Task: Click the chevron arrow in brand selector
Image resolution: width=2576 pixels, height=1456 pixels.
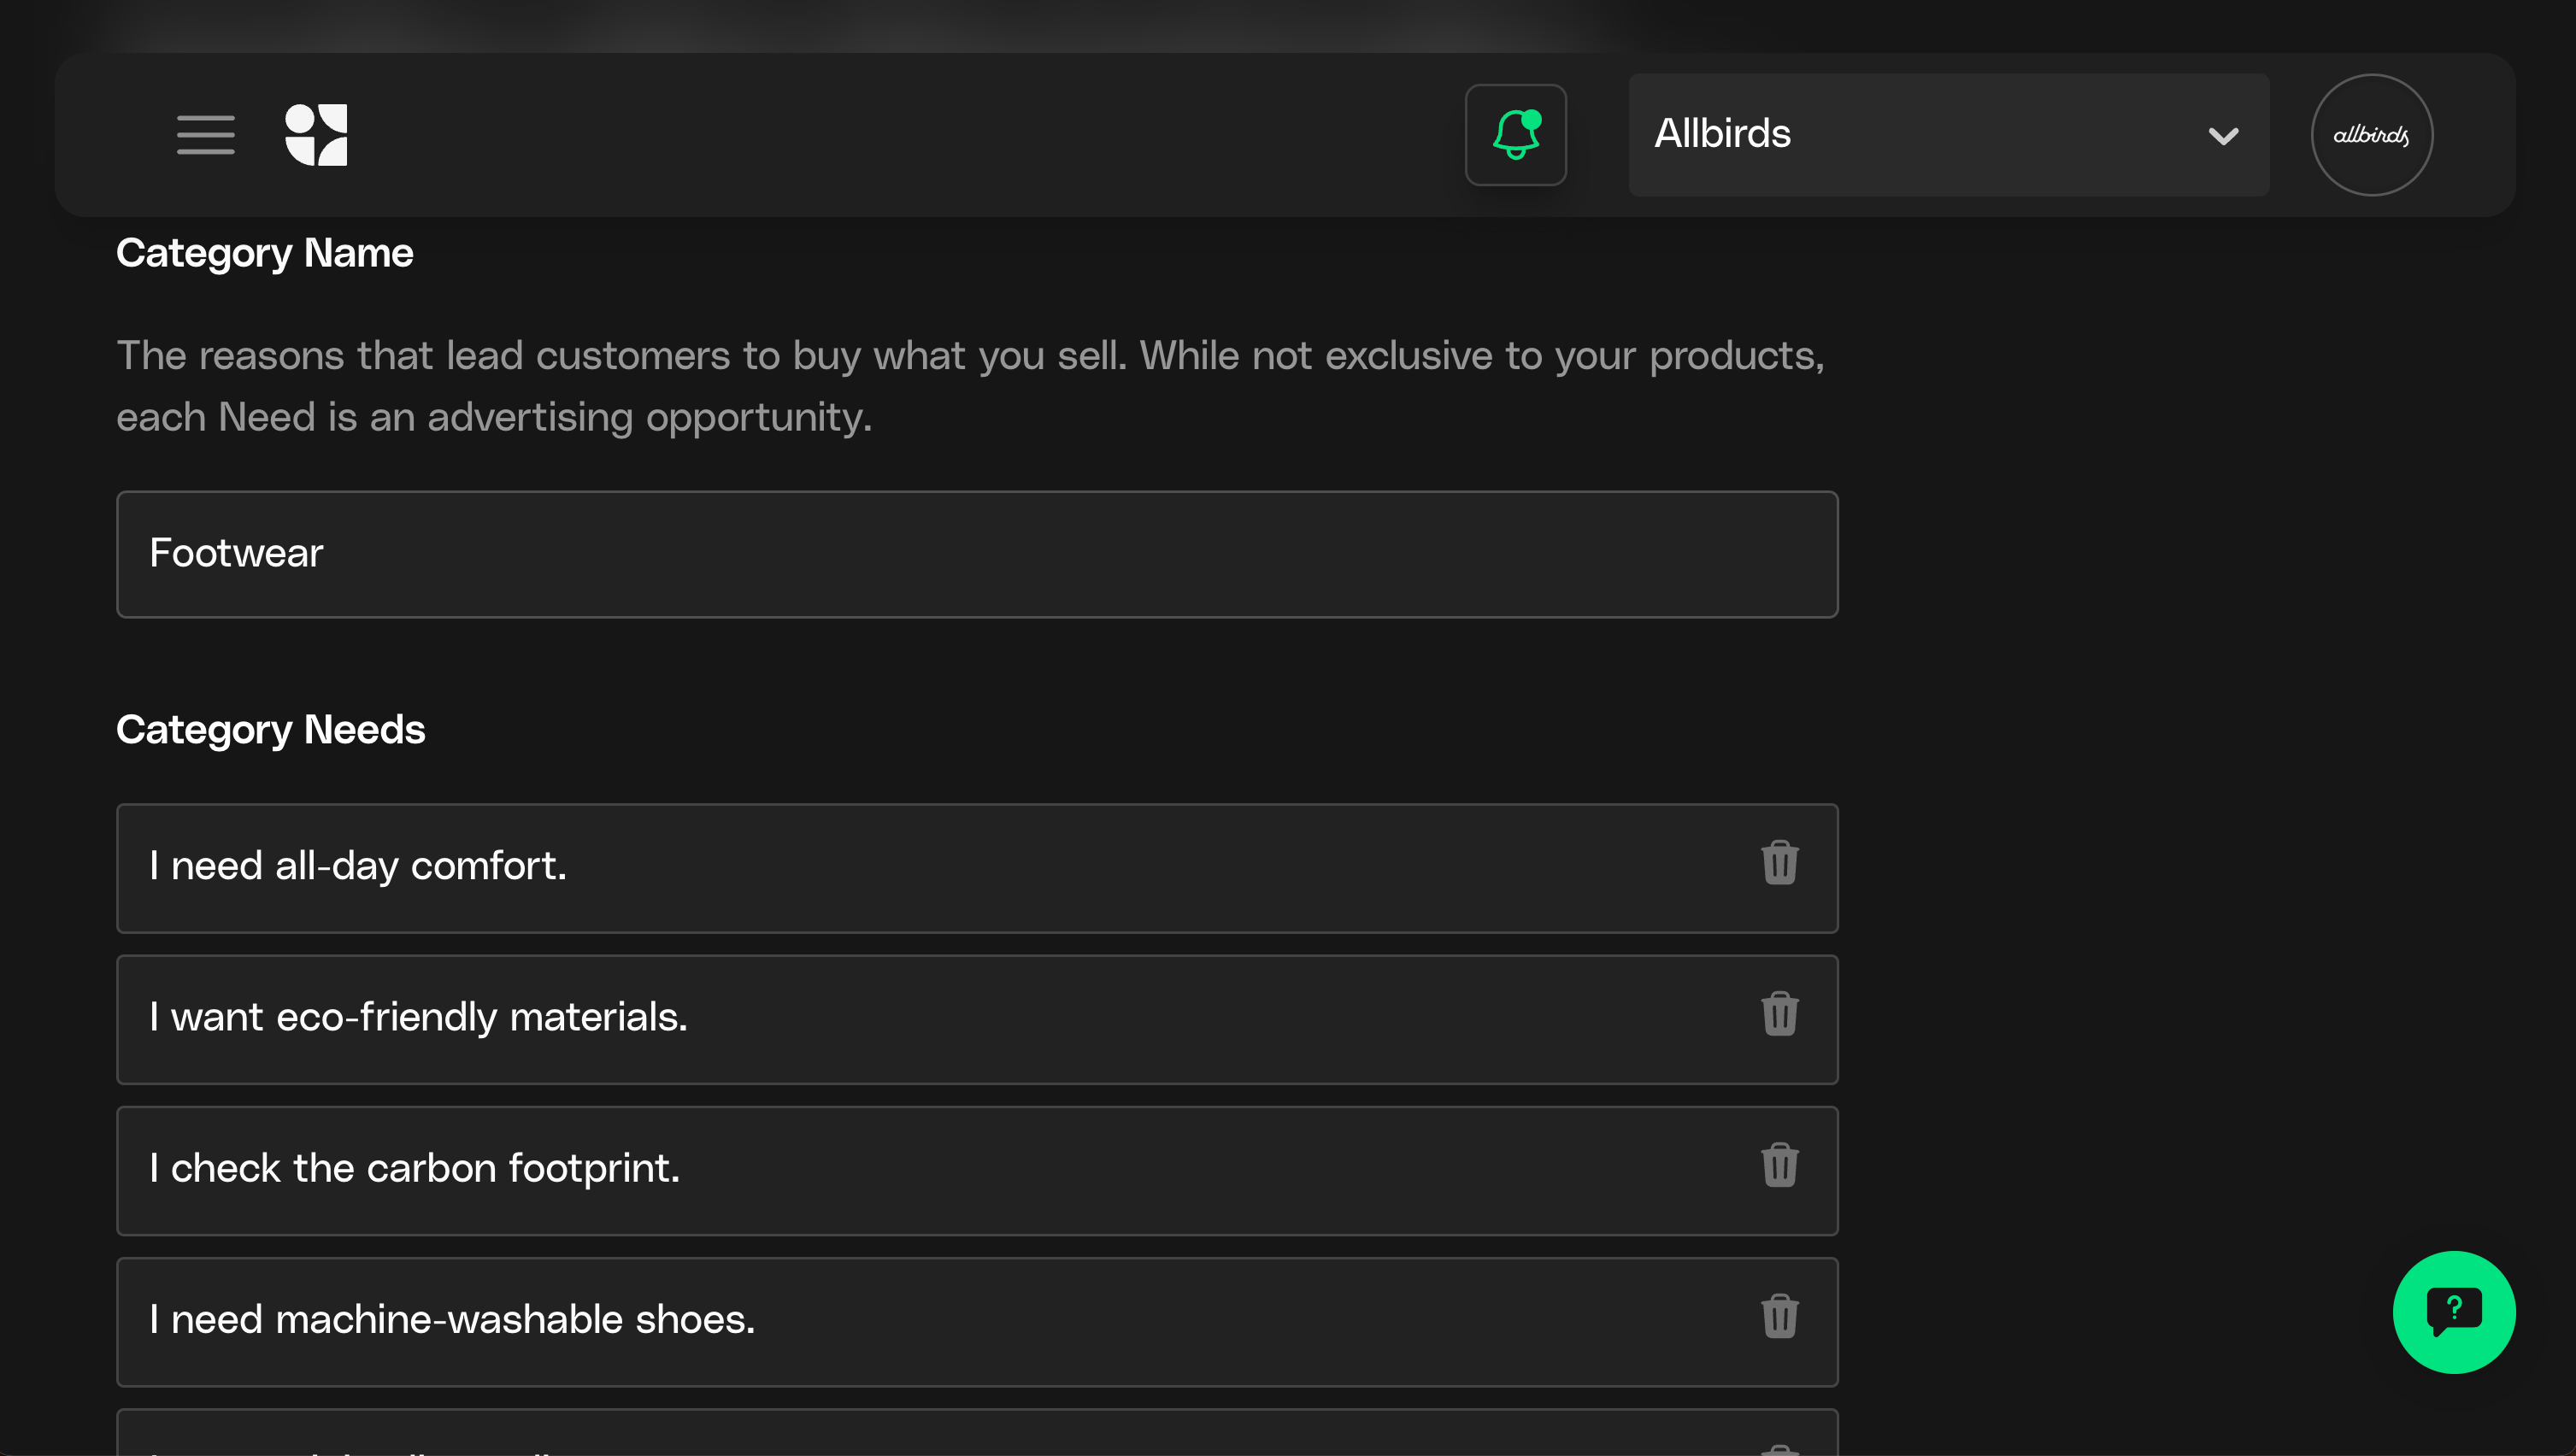Action: pos(2222,136)
